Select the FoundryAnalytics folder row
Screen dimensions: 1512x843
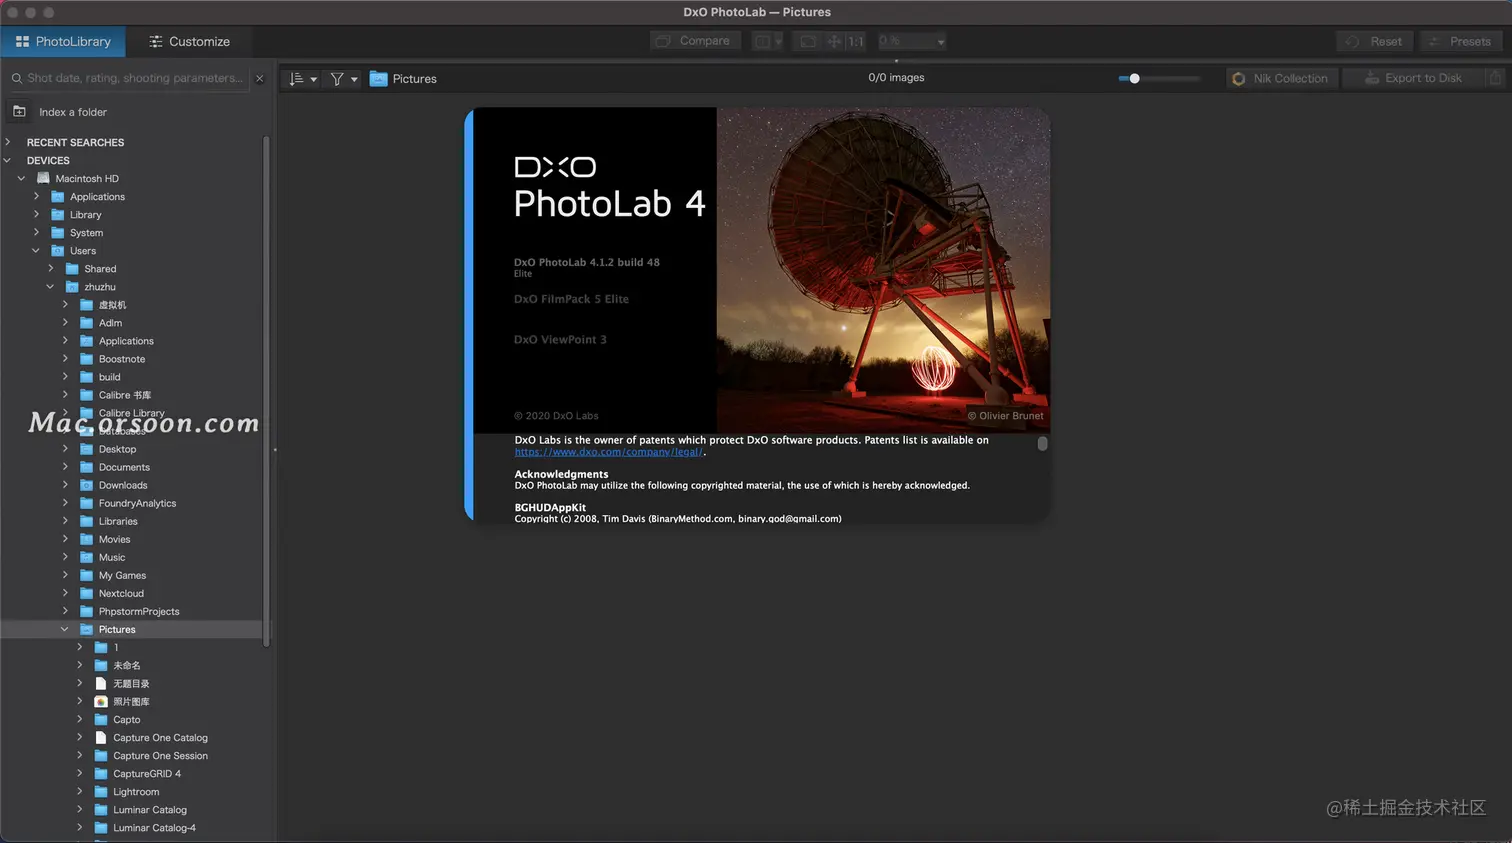pyautogui.click(x=132, y=503)
